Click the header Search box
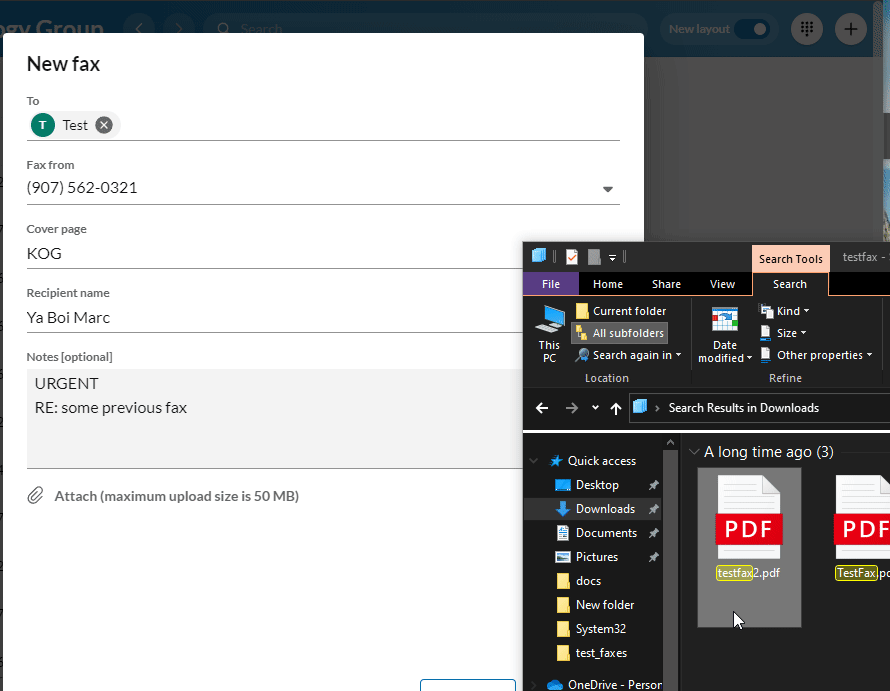The image size is (890, 691). pos(426,28)
